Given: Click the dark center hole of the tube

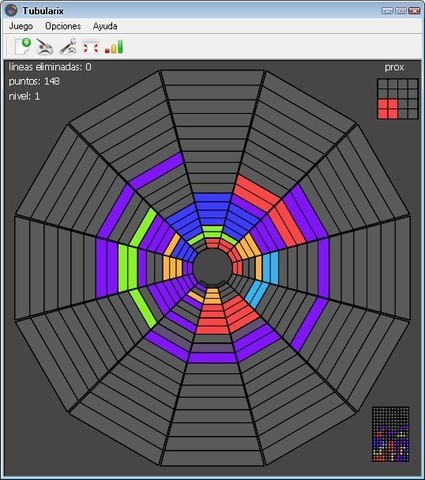Looking at the screenshot, I should pos(212,267).
